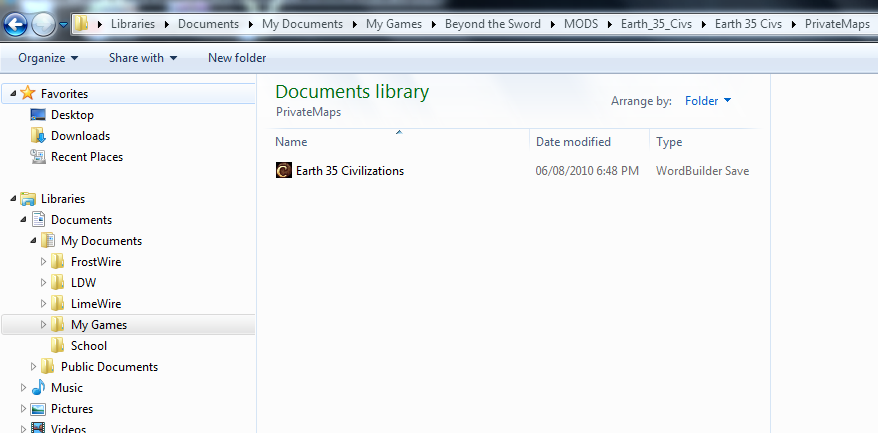Expand the Public Documents node

click(33, 367)
